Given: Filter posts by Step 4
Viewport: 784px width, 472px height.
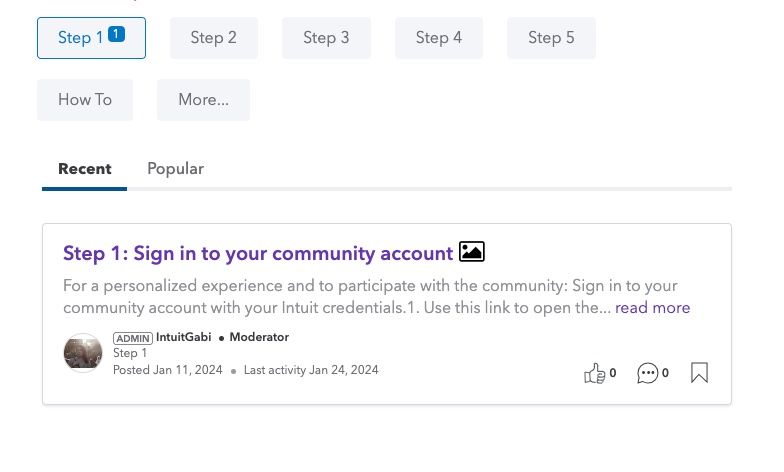Looking at the screenshot, I should click(439, 38).
